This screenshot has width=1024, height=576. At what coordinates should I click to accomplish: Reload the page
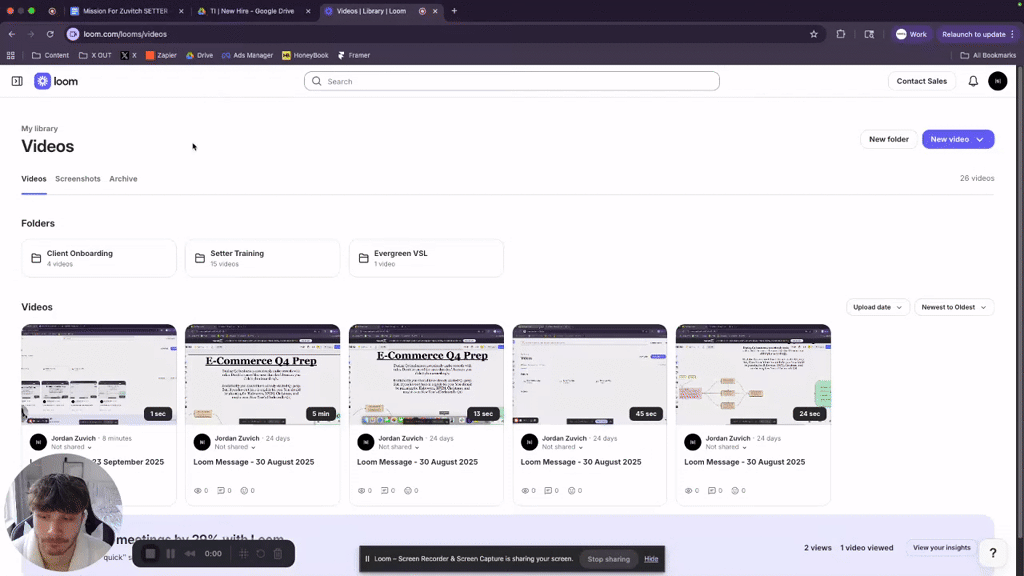click(50, 34)
